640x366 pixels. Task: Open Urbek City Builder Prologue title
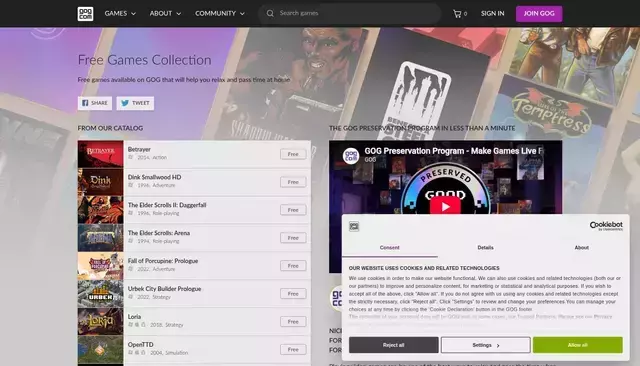click(x=164, y=288)
